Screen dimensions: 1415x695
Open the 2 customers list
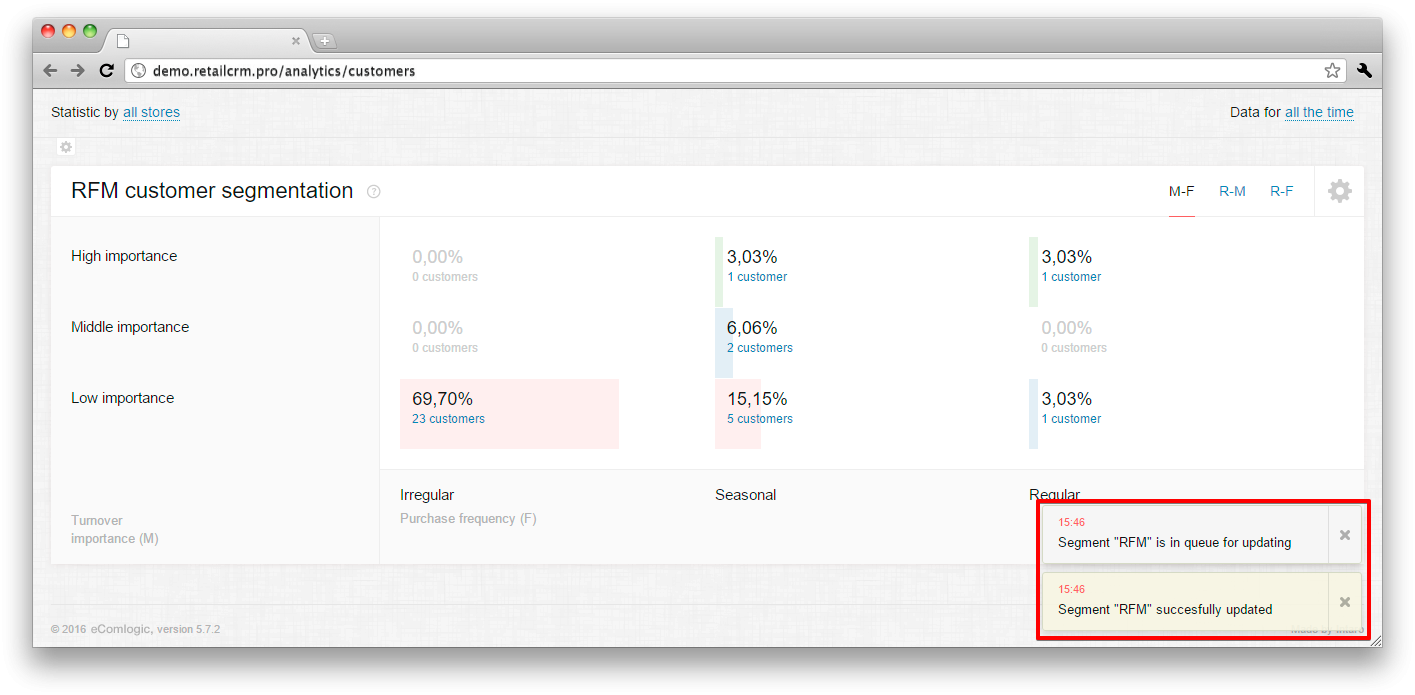coord(760,348)
